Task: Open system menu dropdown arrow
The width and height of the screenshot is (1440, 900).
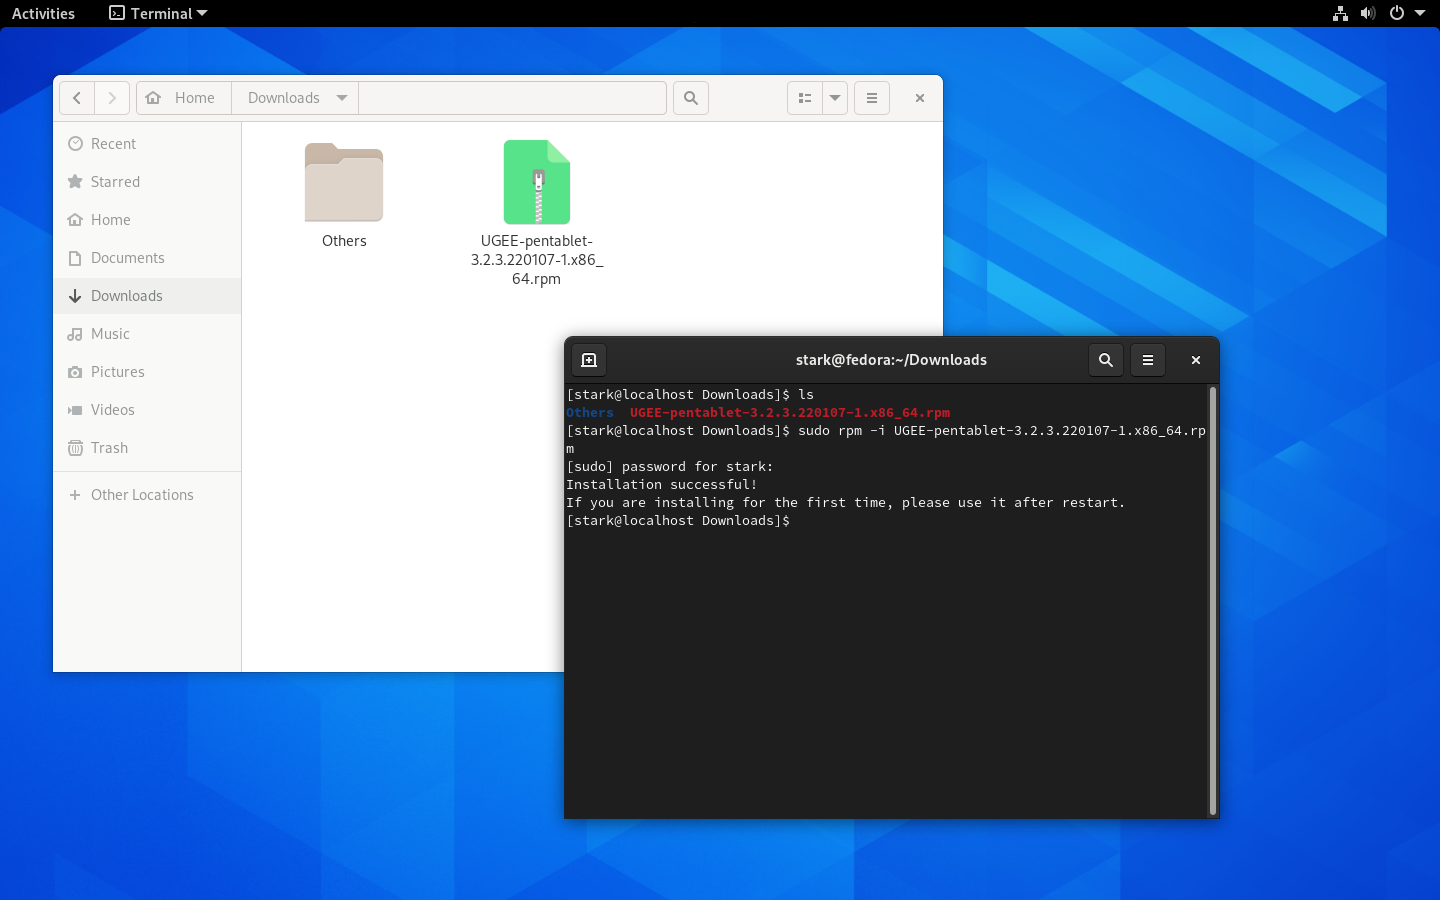Action: pos(1420,13)
